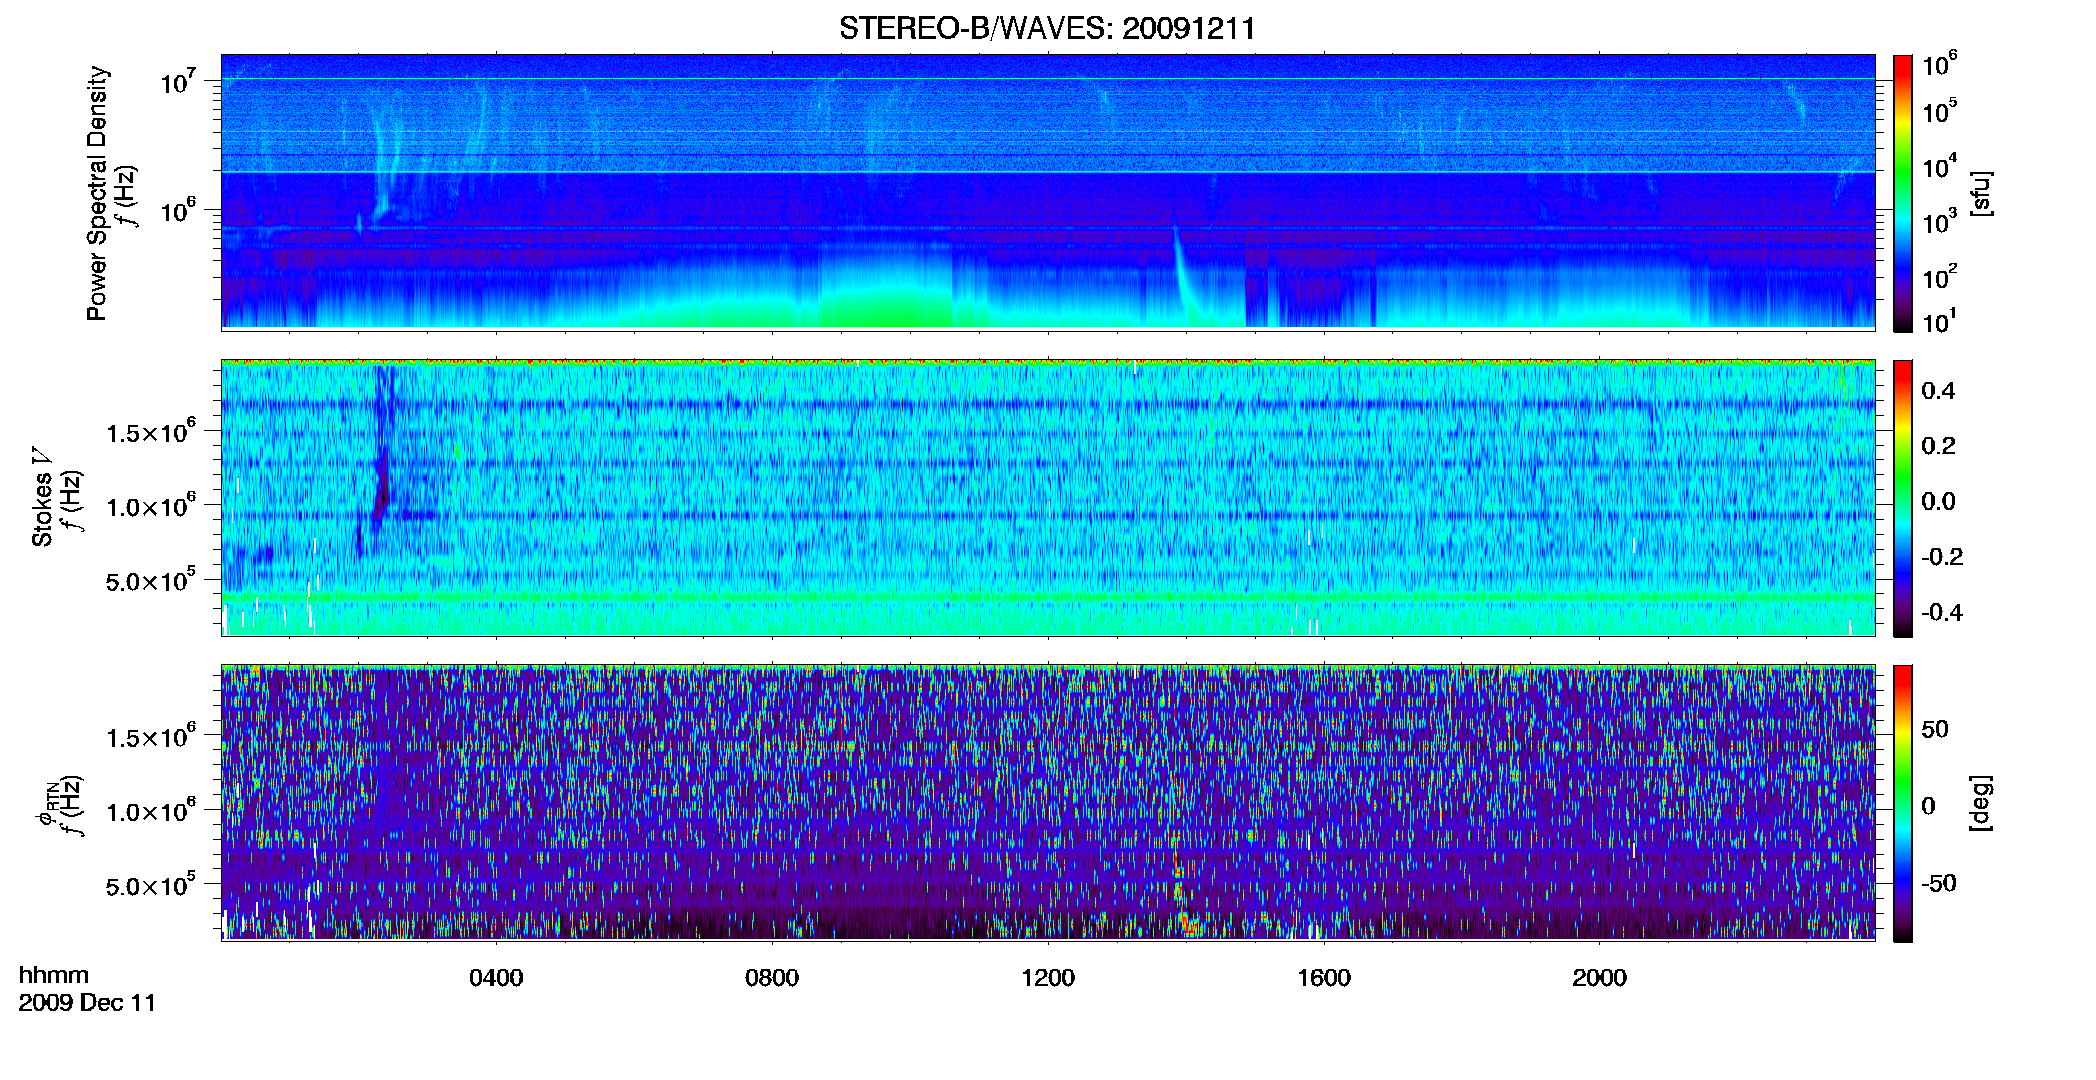Viewport: 2096px width, 1080px height.
Task: Click the "1200" time axis label
Action: (1048, 978)
